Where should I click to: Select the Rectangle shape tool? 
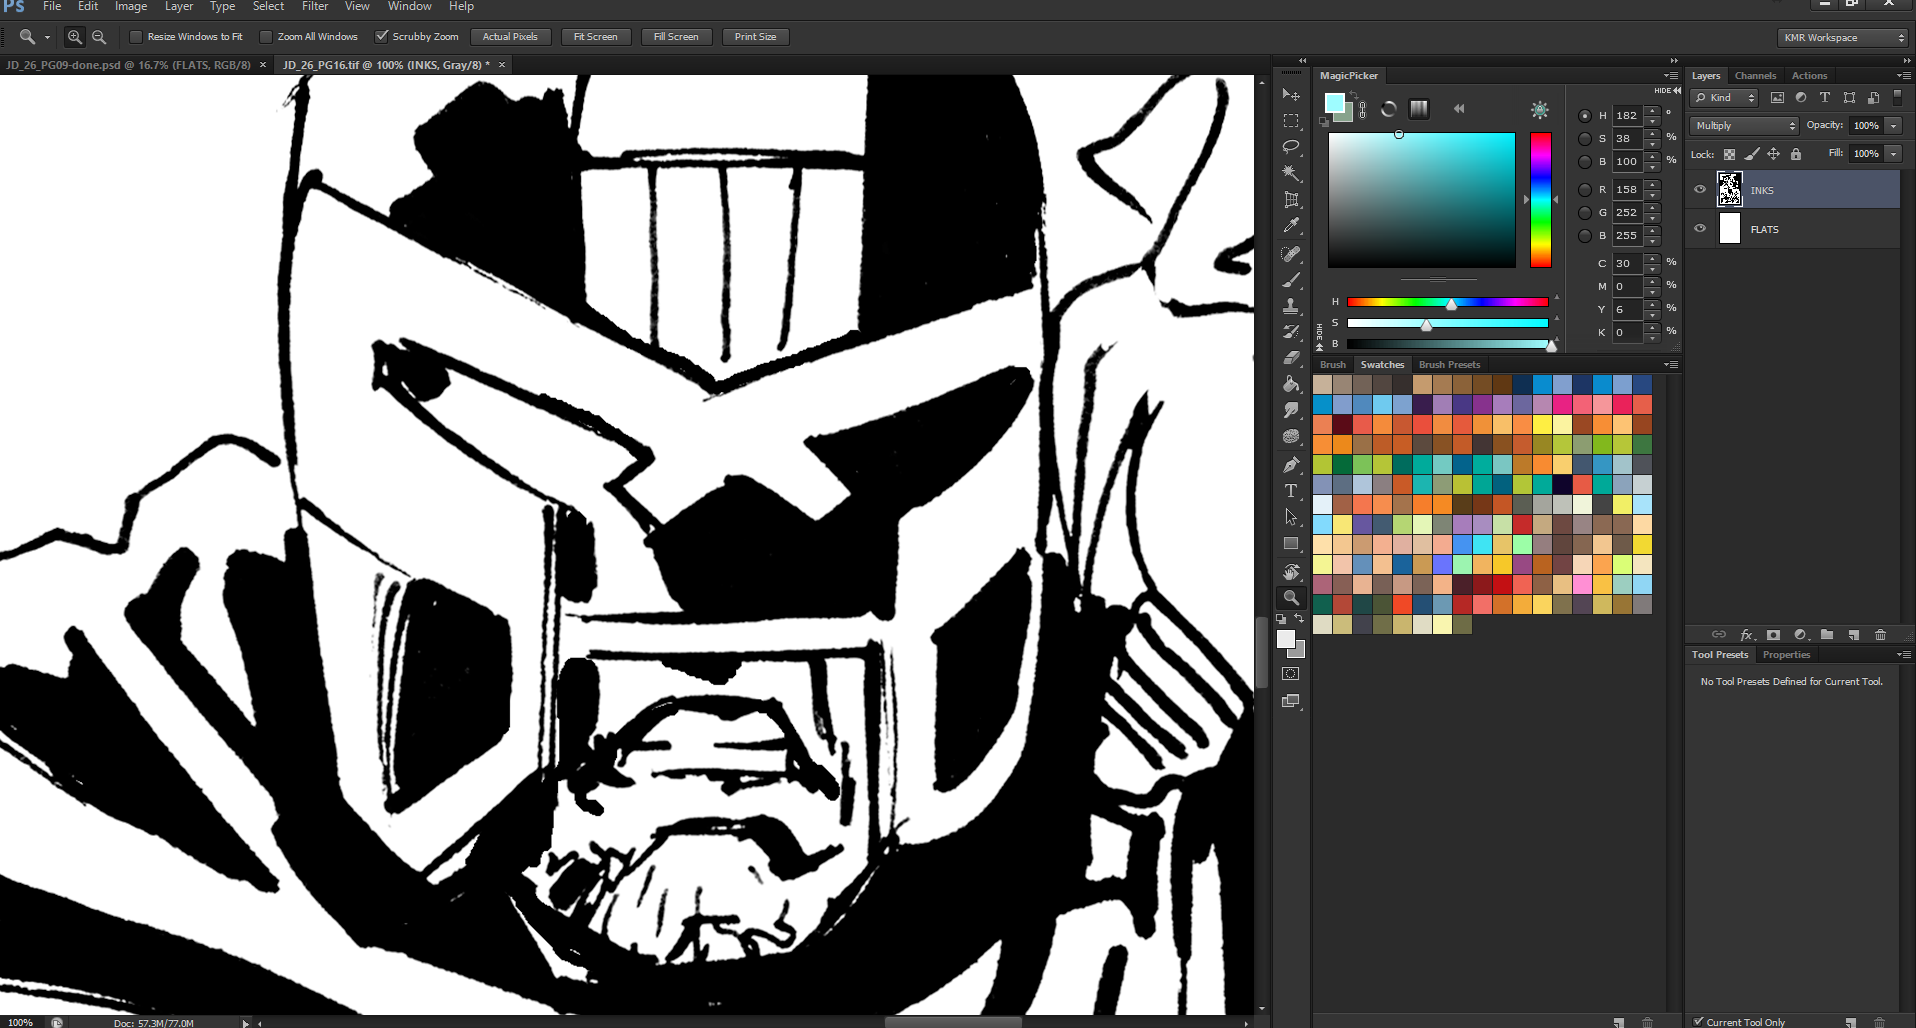coord(1291,544)
